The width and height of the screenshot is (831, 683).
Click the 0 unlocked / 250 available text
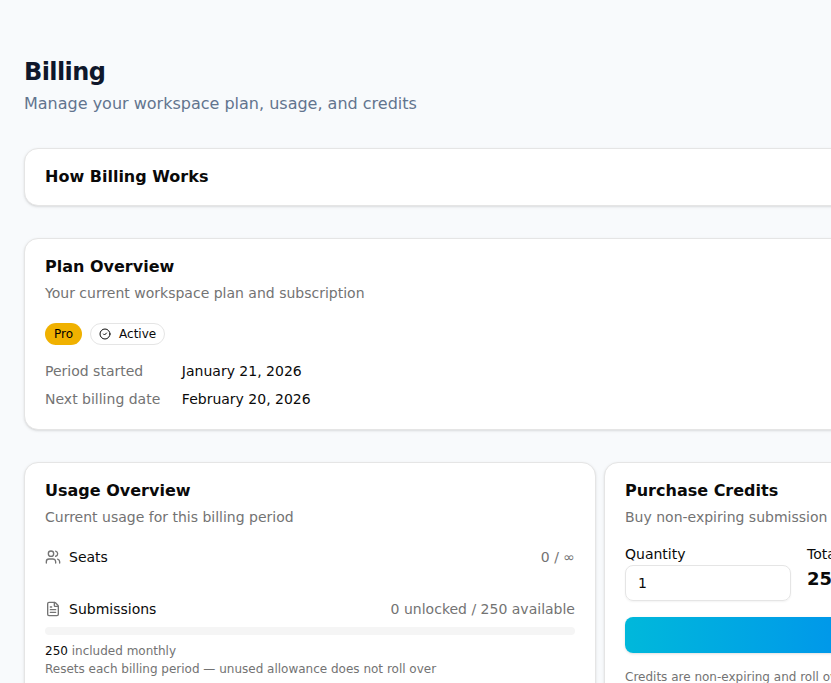[482, 608]
